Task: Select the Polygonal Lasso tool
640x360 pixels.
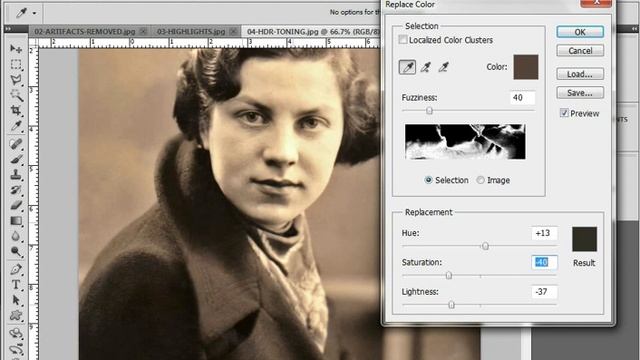Action: (x=16, y=80)
